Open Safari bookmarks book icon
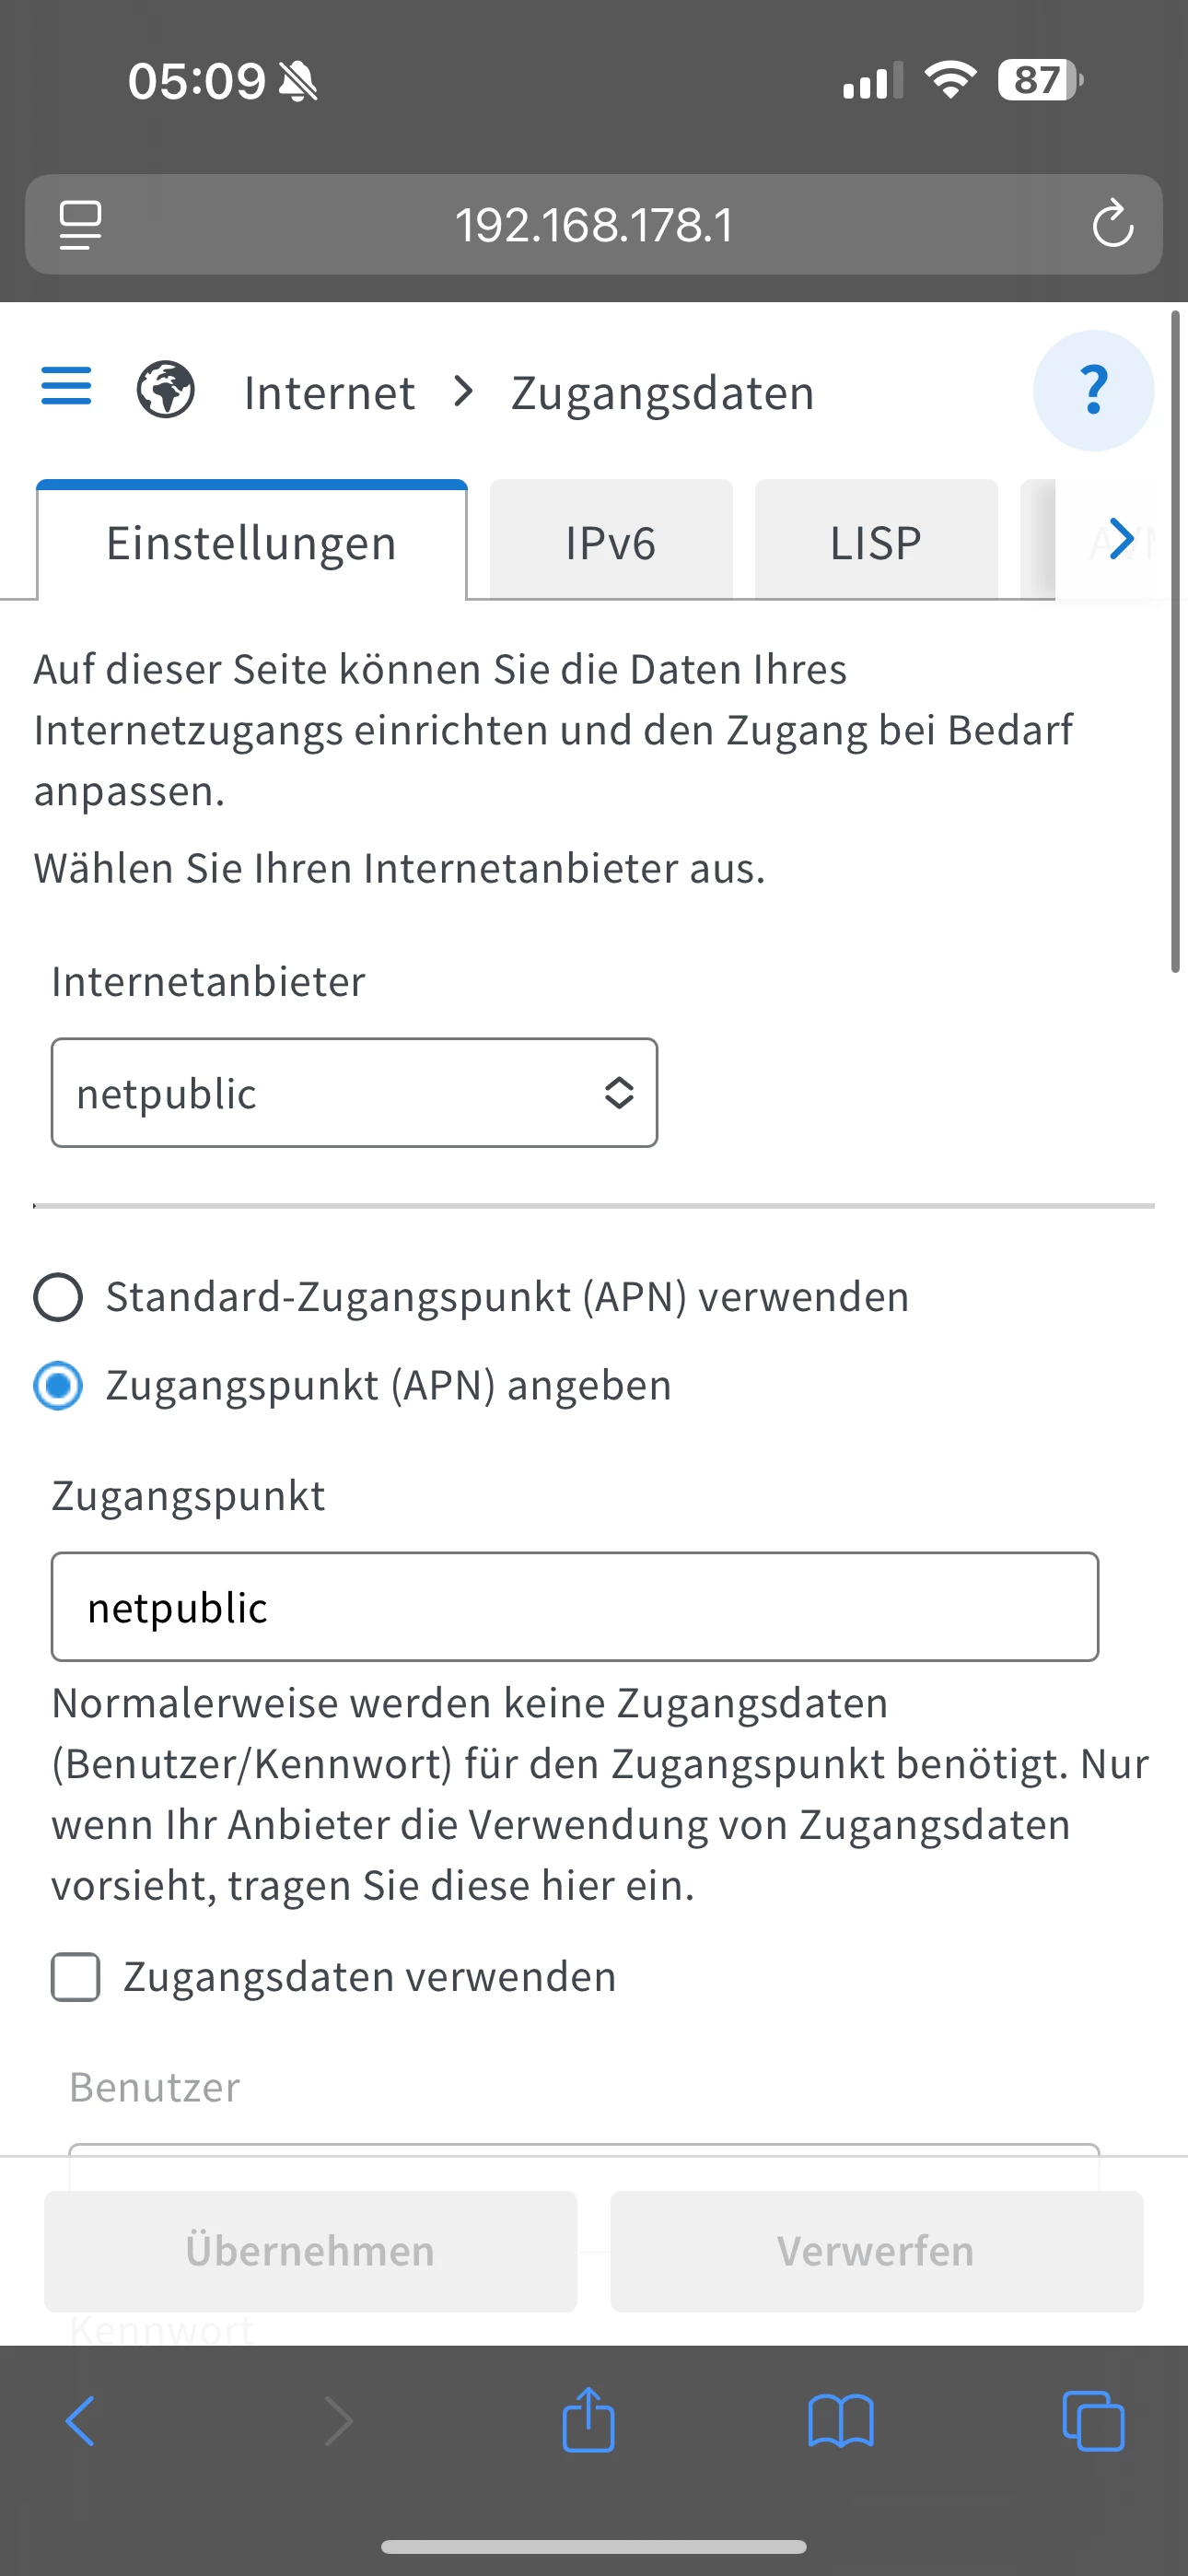 pyautogui.click(x=840, y=2421)
